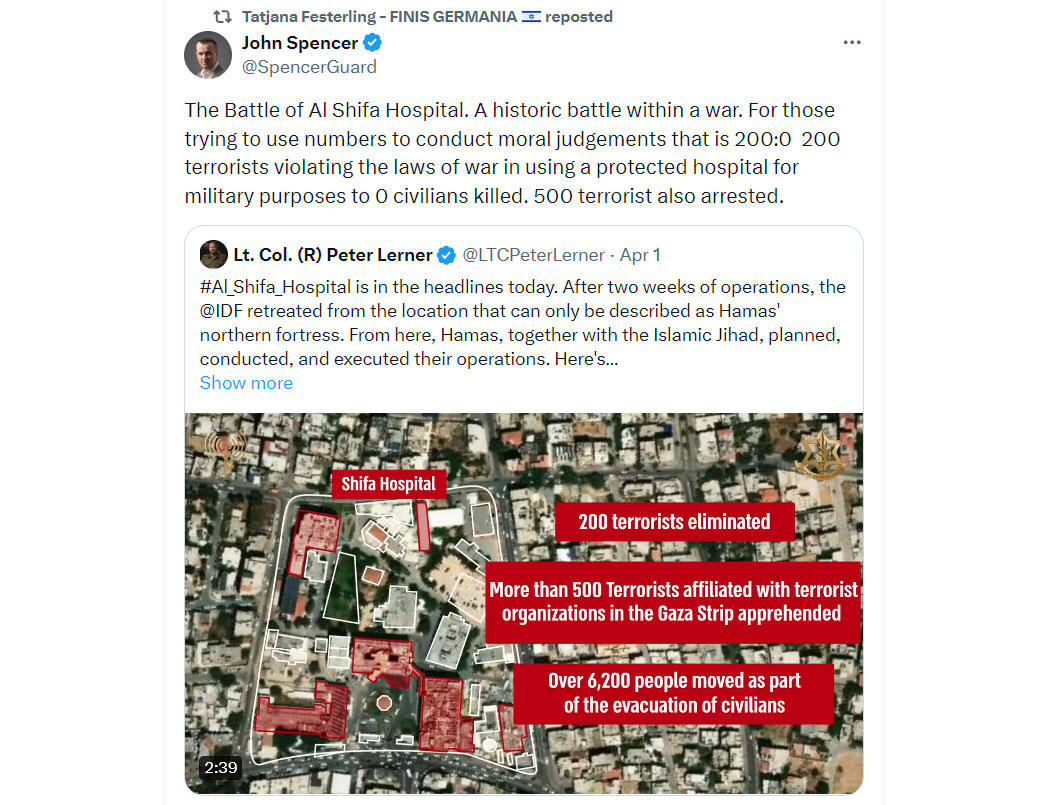Open the @SpencerGuard handle link

[x=309, y=67]
